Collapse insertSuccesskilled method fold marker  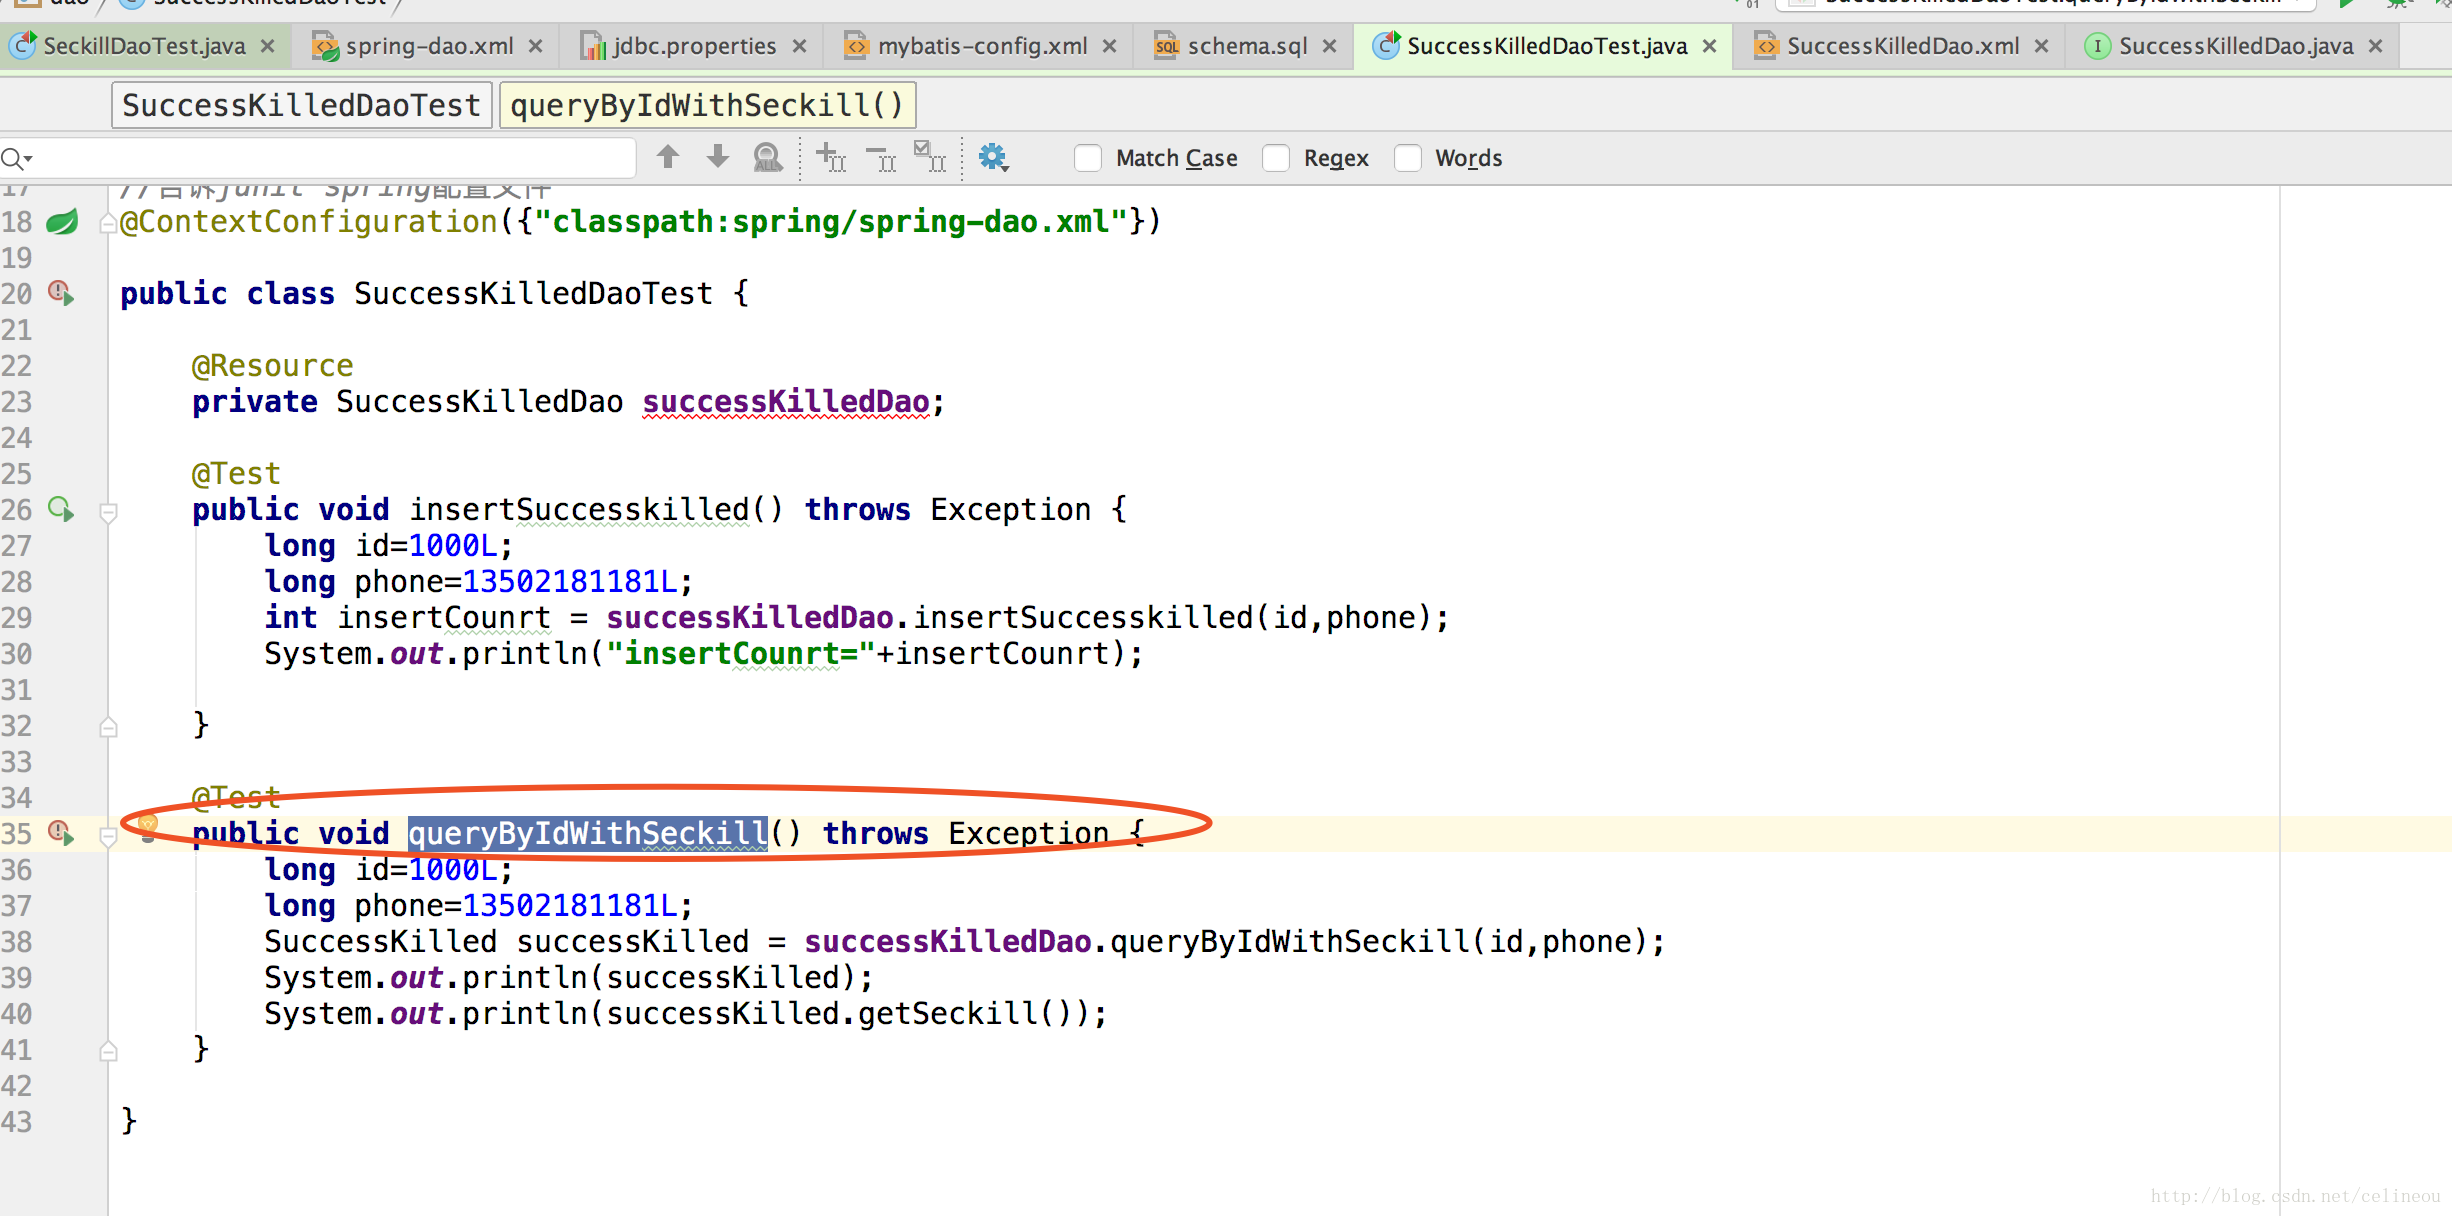pyautogui.click(x=109, y=512)
